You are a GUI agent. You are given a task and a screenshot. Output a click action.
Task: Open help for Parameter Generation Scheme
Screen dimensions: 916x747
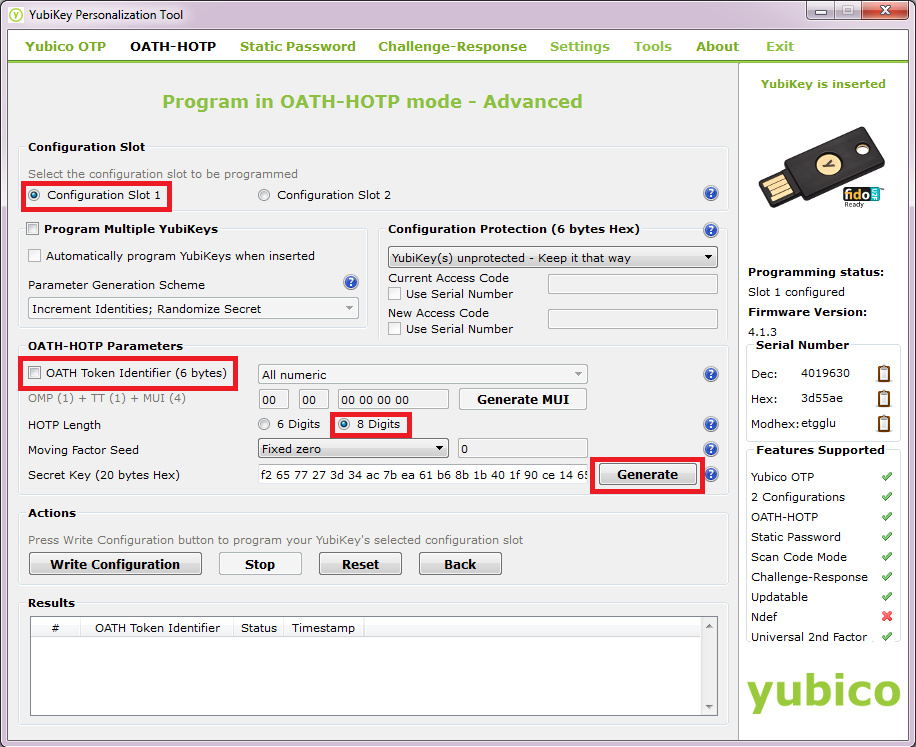(351, 282)
